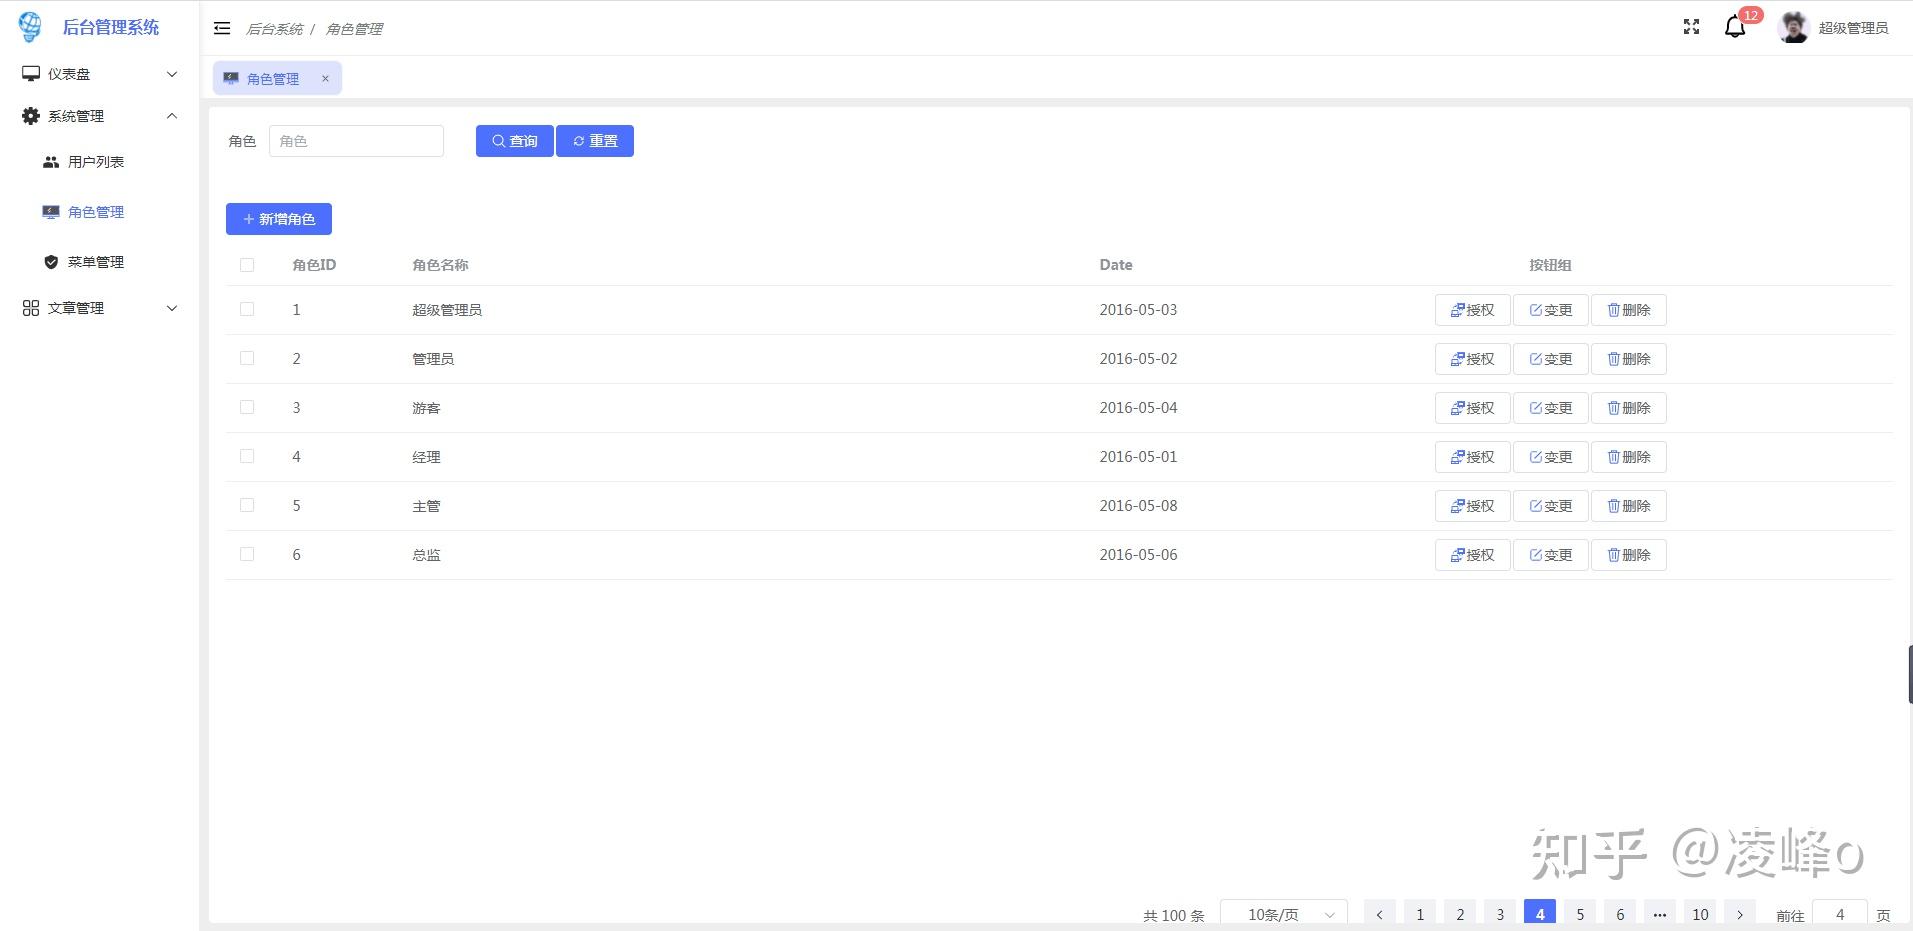The width and height of the screenshot is (1913, 931).
Task: Collapse sidebar with the hamburger menu icon
Action: [x=222, y=28]
